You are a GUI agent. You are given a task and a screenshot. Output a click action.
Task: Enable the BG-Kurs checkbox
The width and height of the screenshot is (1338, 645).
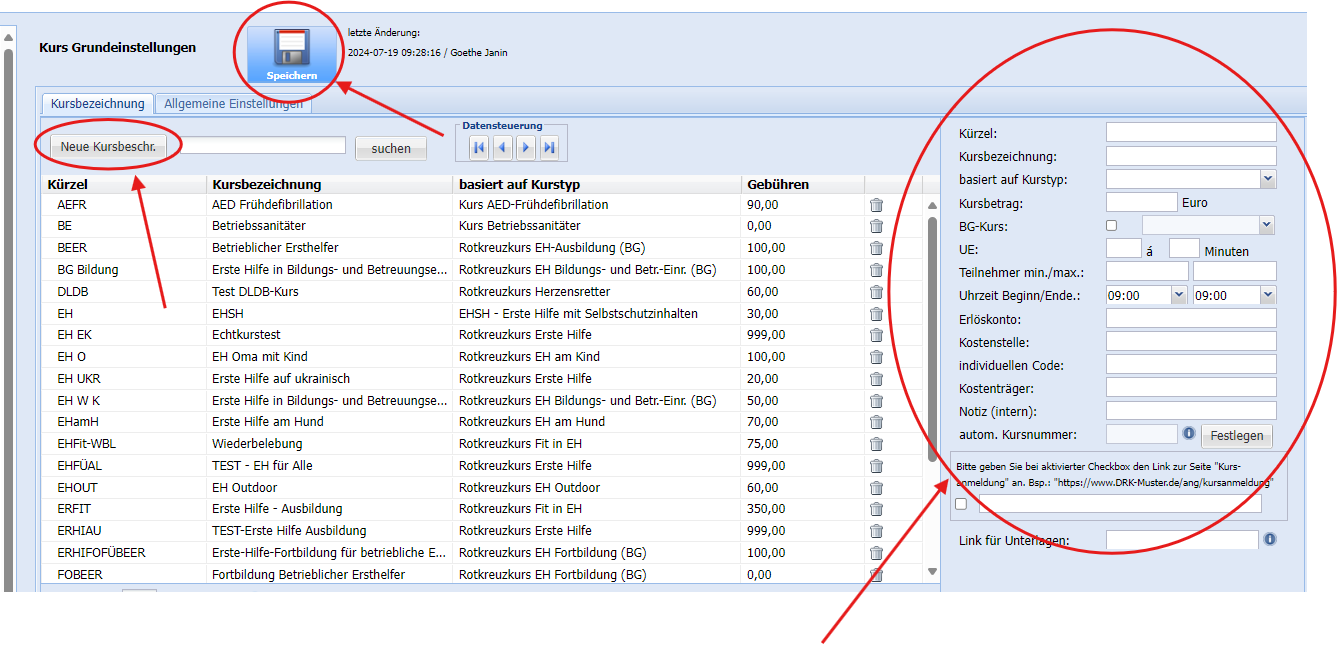[x=1111, y=226]
